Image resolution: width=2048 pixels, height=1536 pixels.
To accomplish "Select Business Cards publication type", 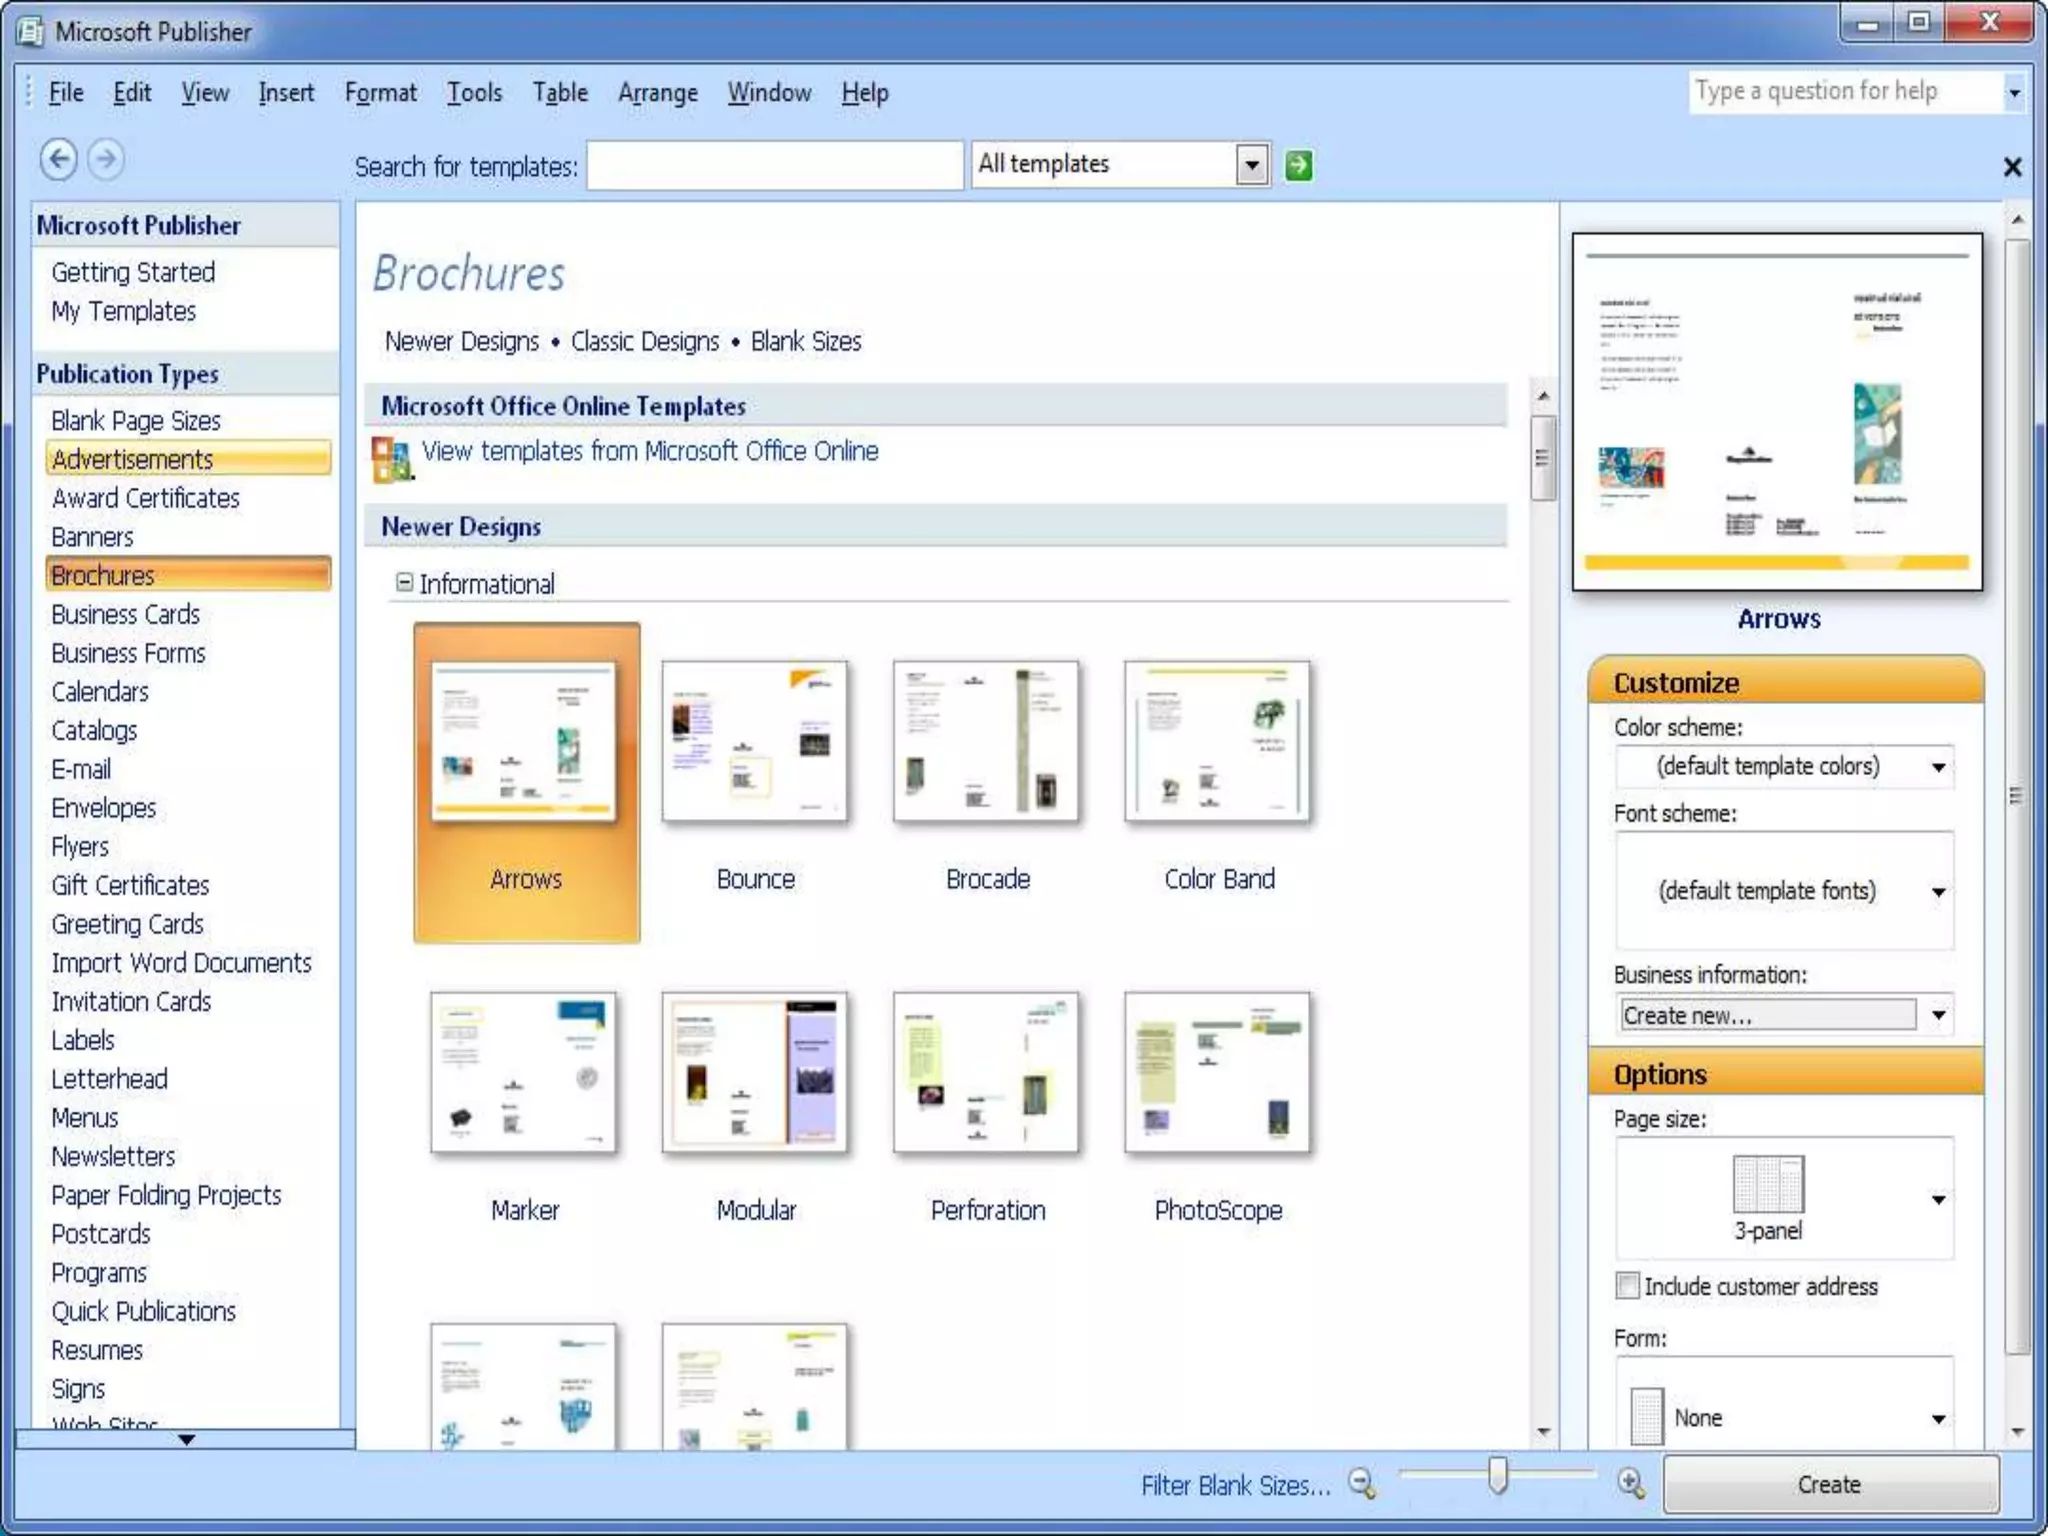I will [126, 614].
